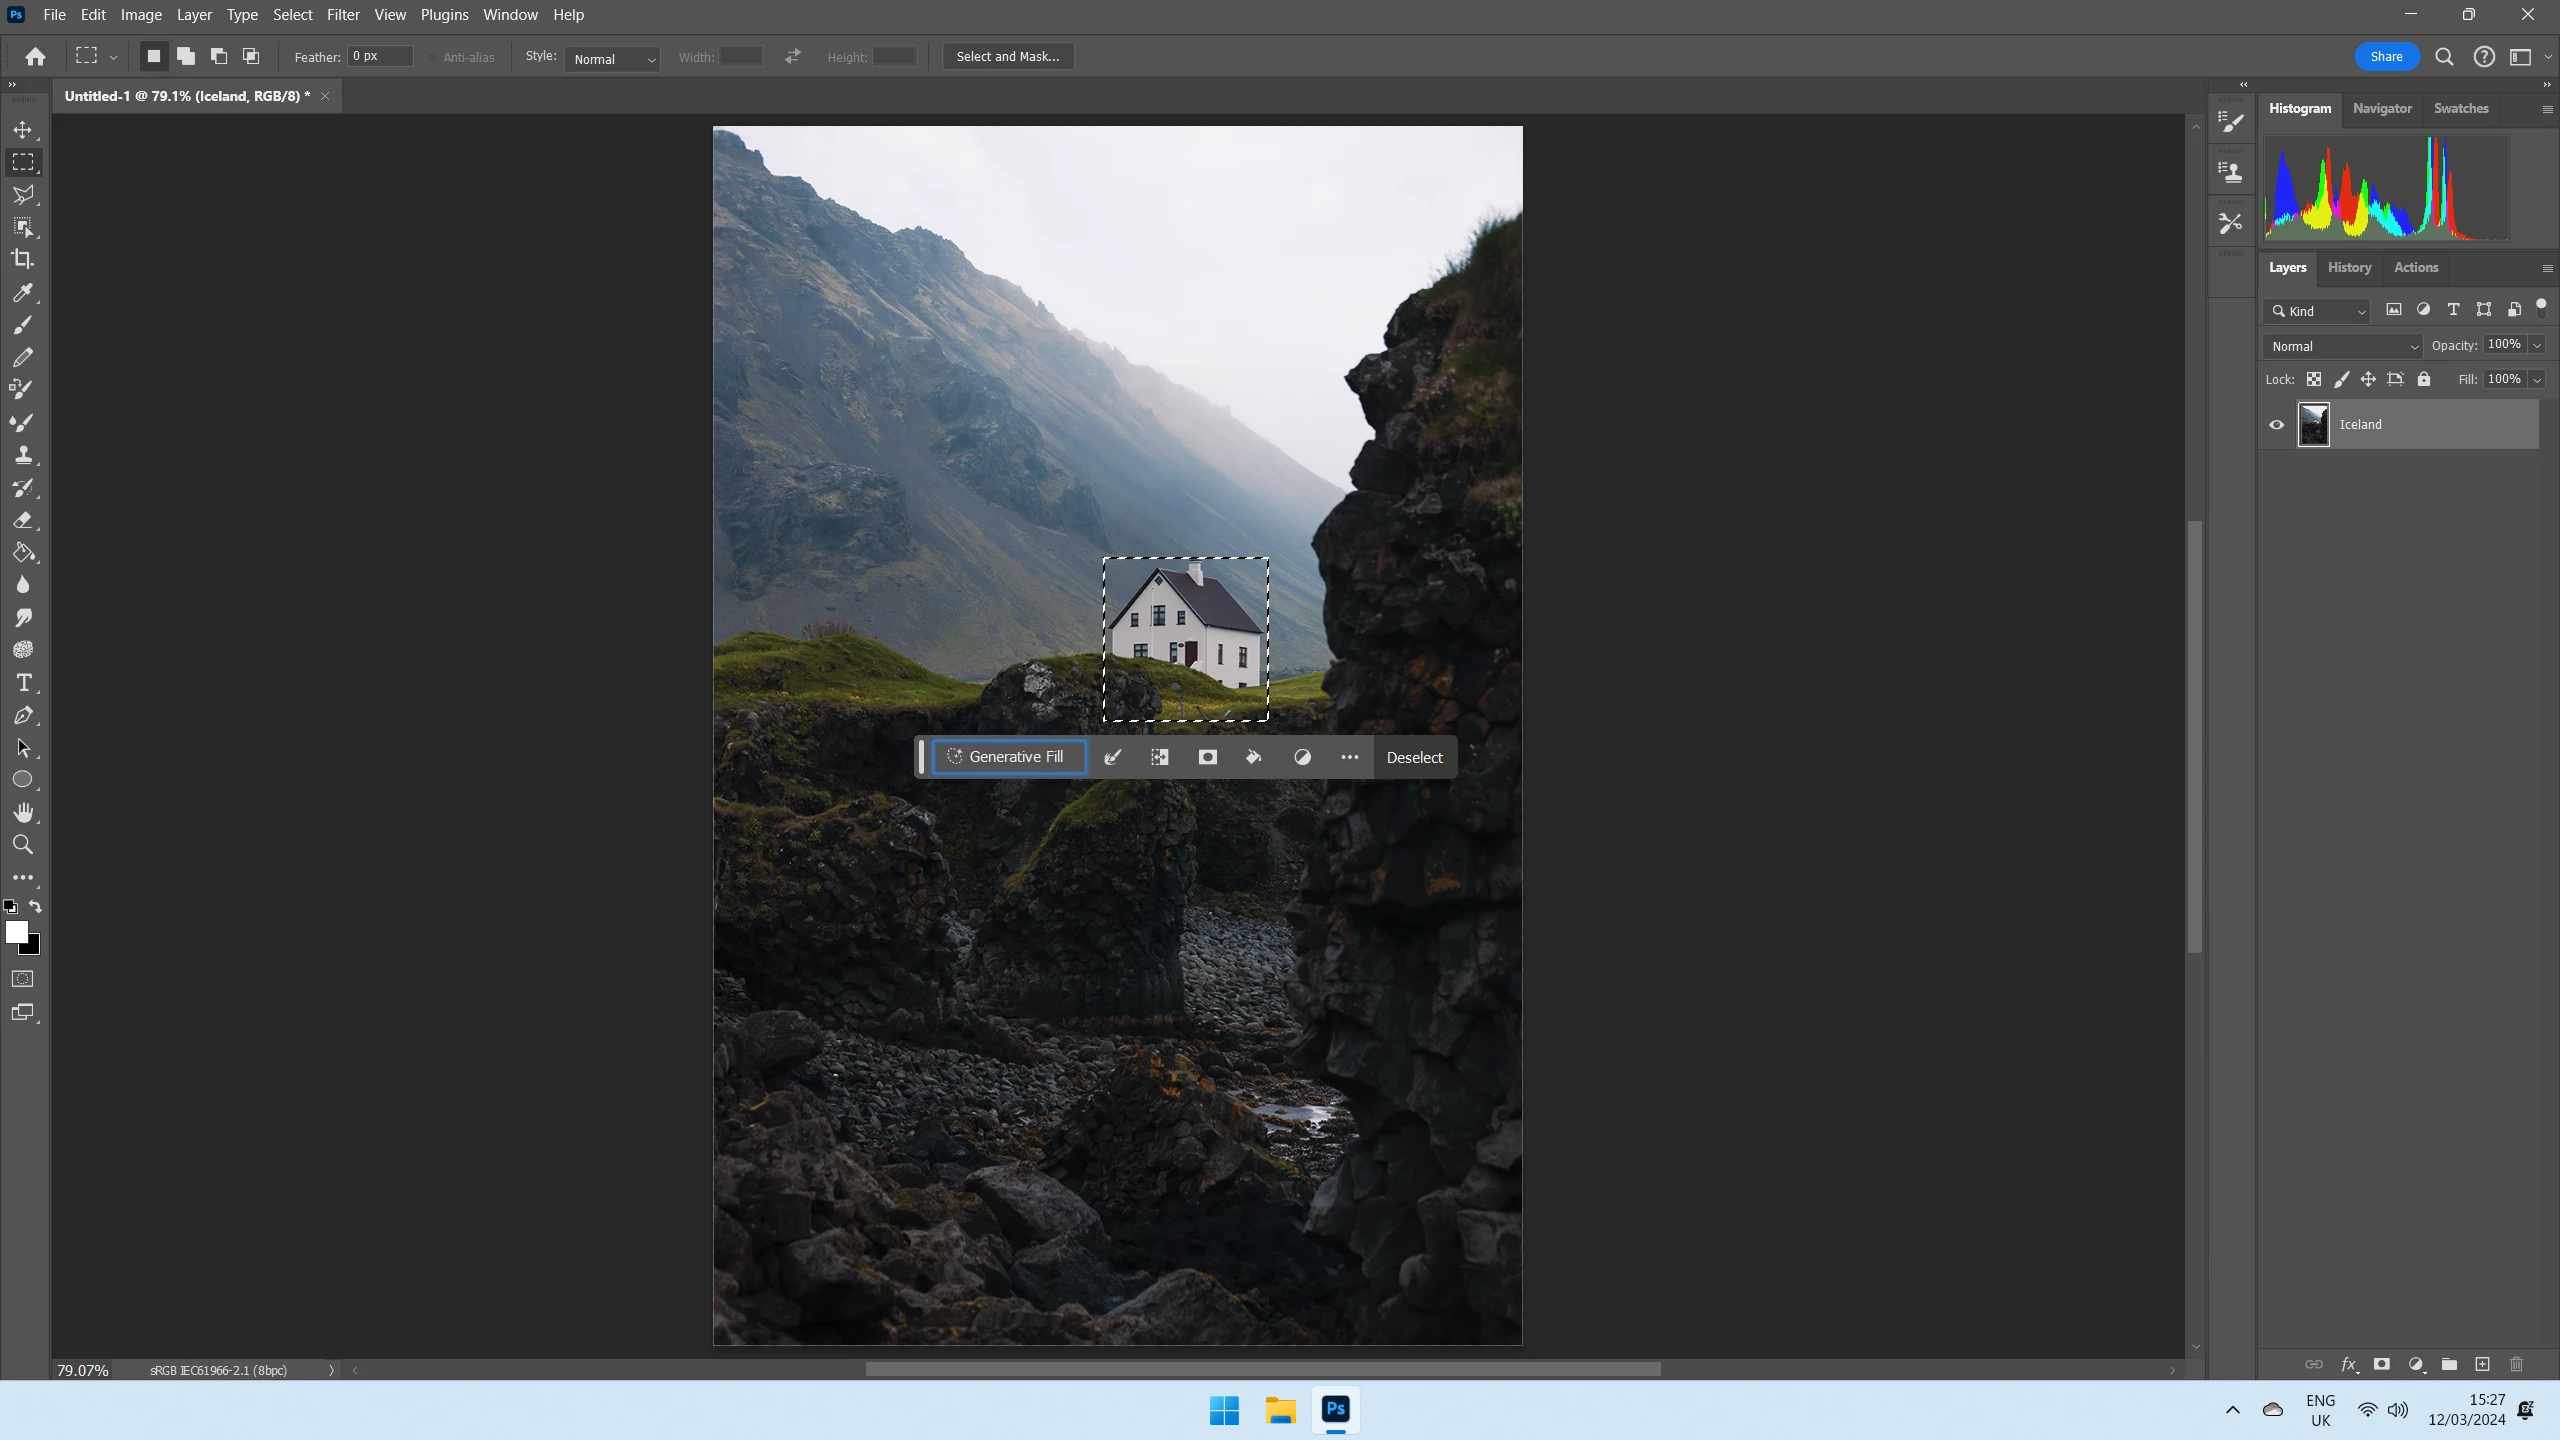Screen dimensions: 2560x1440
Task: Activate the Hand tool
Action: pyautogui.click(x=22, y=812)
